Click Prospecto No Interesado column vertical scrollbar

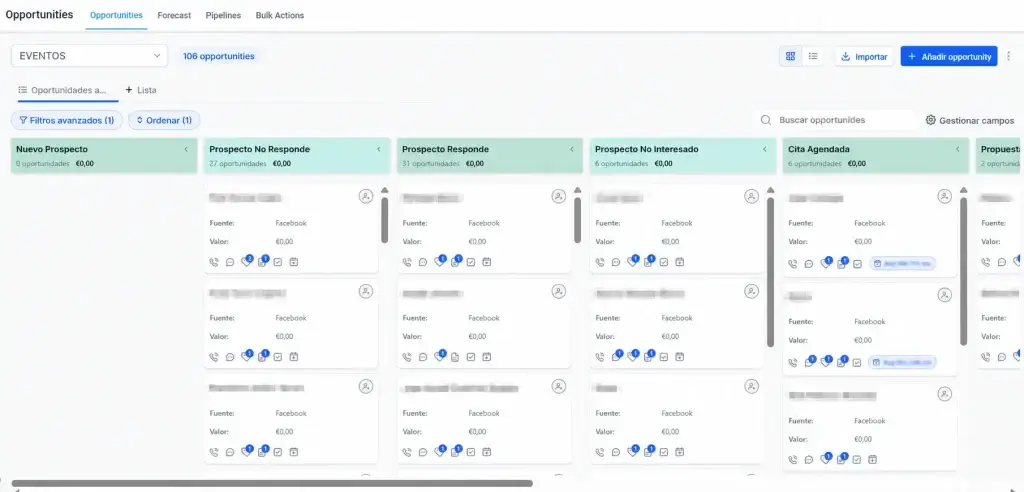770,271
